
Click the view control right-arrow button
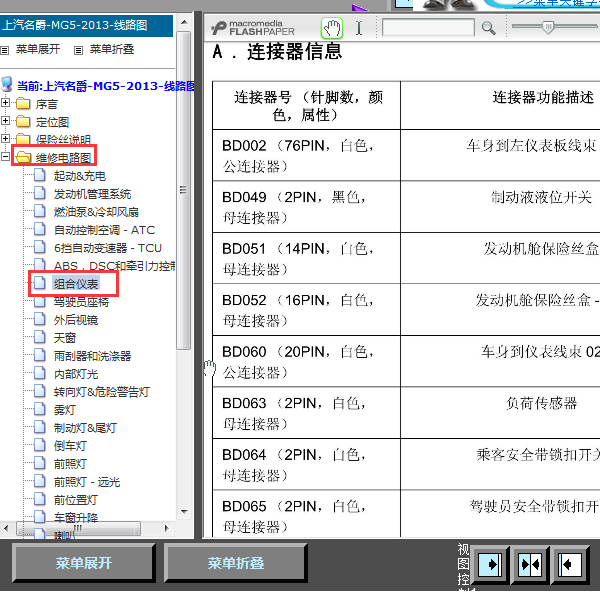click(490, 565)
